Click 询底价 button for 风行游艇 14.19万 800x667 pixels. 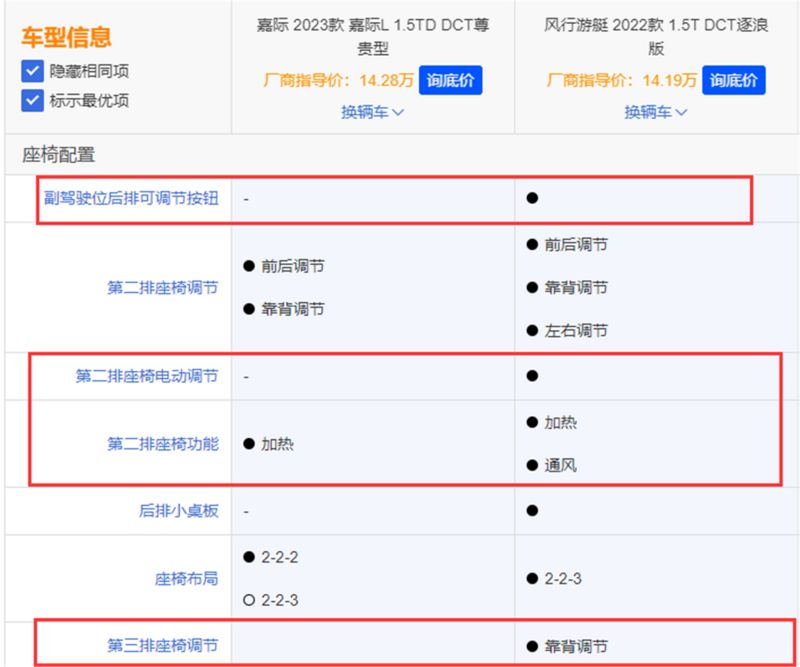pos(734,80)
